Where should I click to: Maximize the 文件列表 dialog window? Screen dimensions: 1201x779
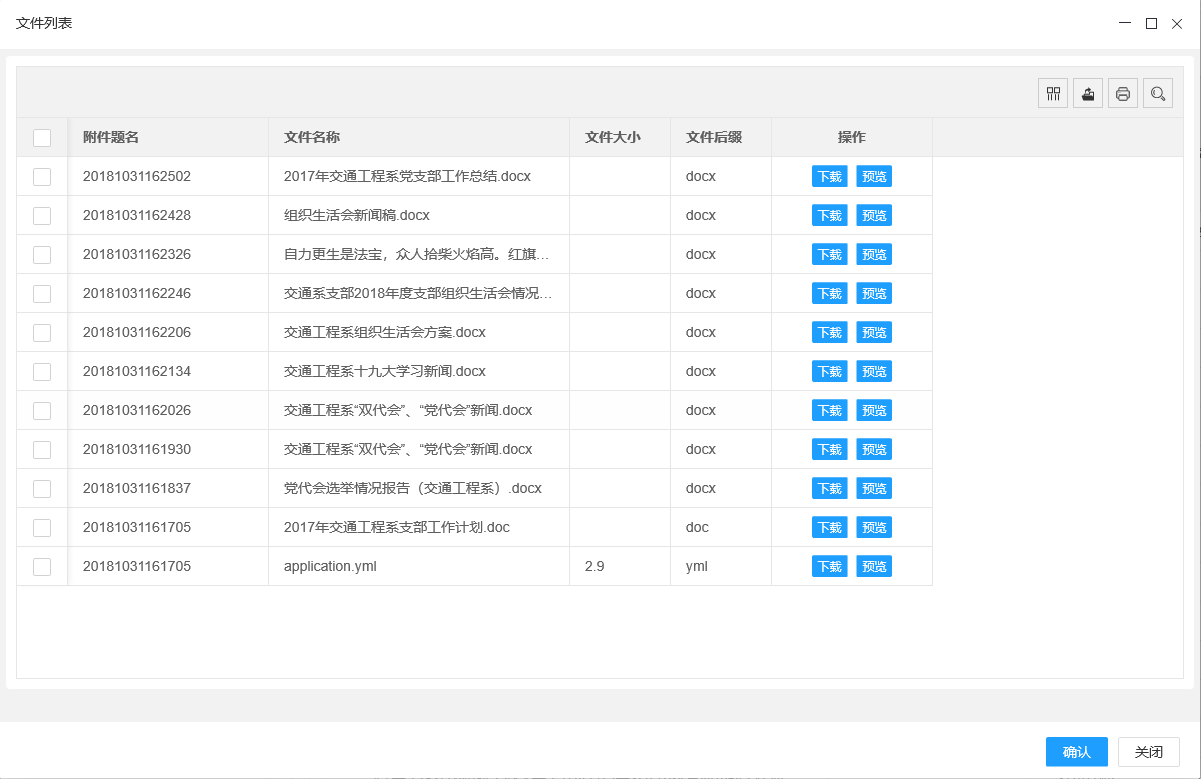(1151, 23)
